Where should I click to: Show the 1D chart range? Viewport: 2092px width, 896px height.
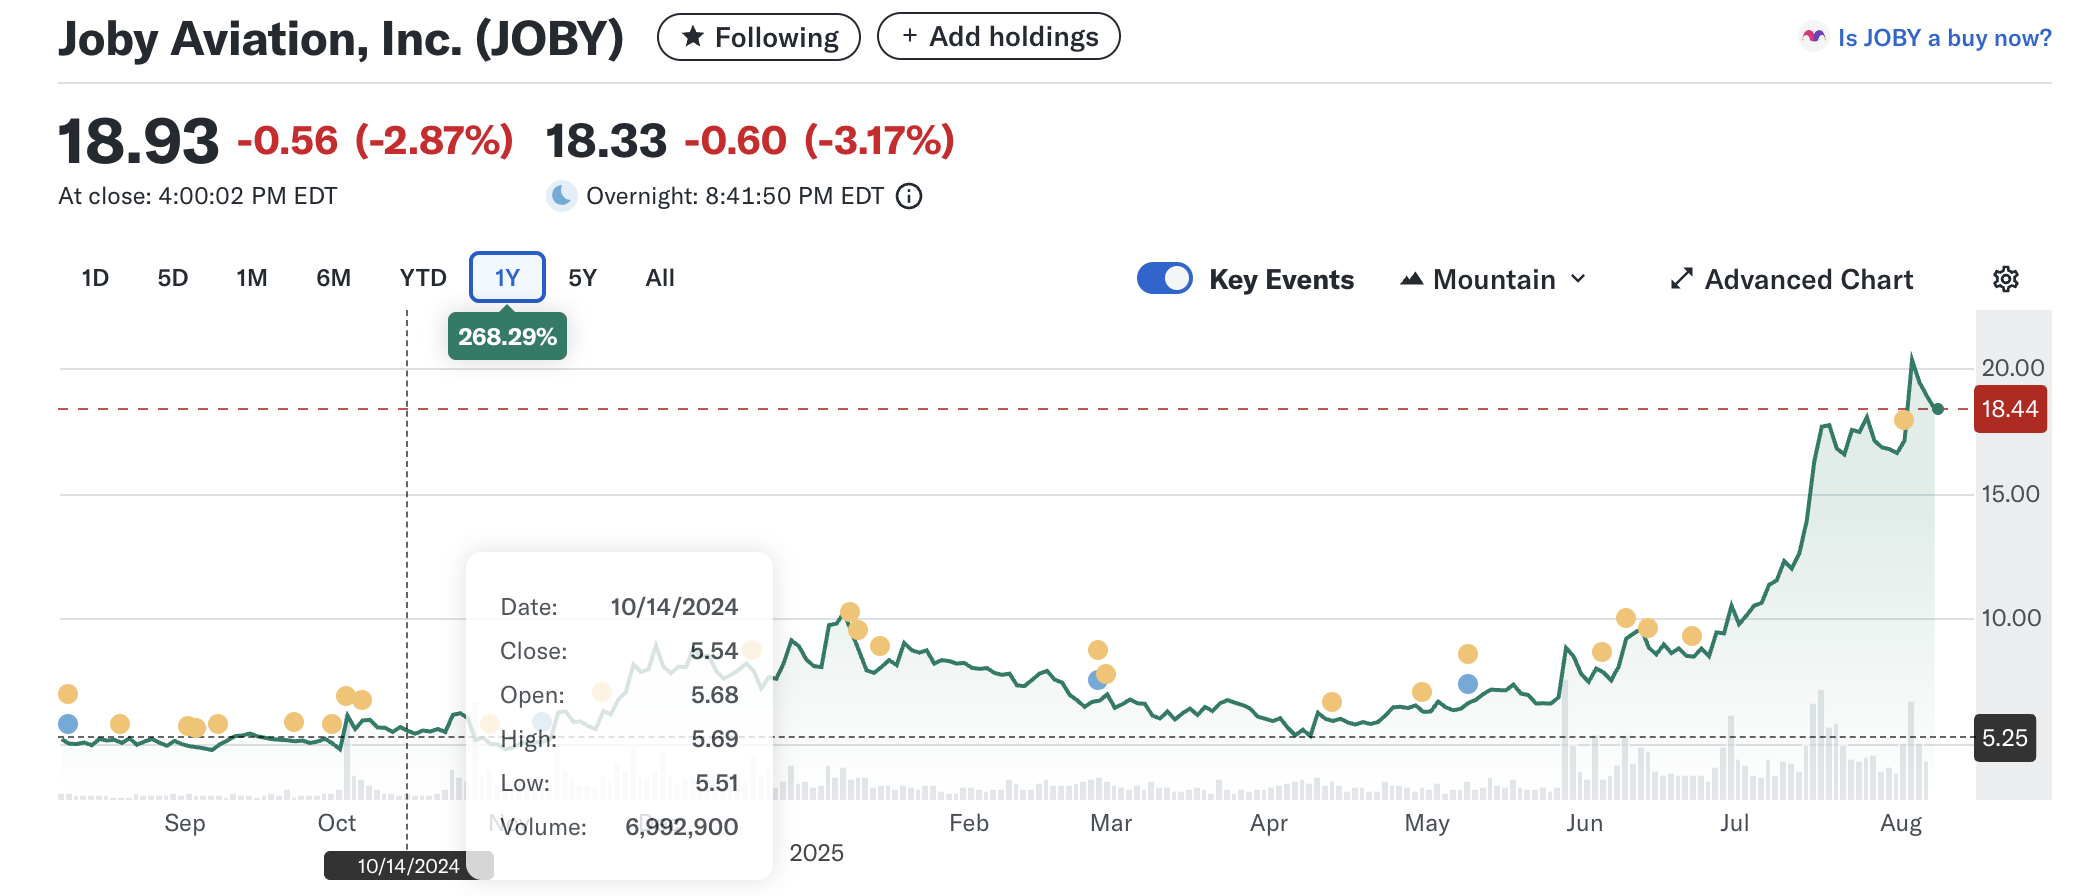pos(95,278)
